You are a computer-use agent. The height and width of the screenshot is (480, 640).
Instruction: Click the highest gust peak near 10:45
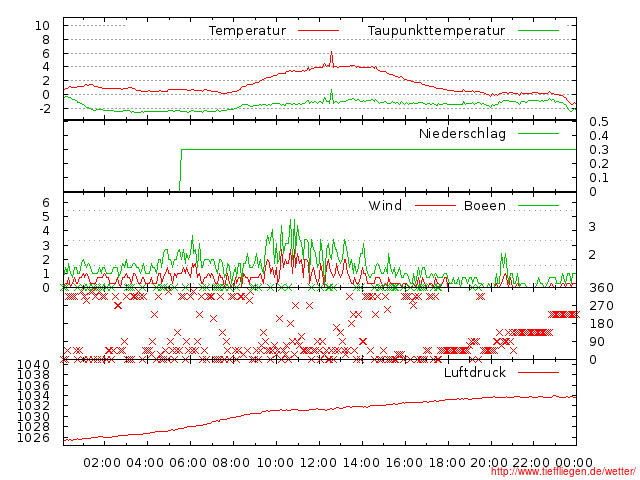tap(292, 220)
